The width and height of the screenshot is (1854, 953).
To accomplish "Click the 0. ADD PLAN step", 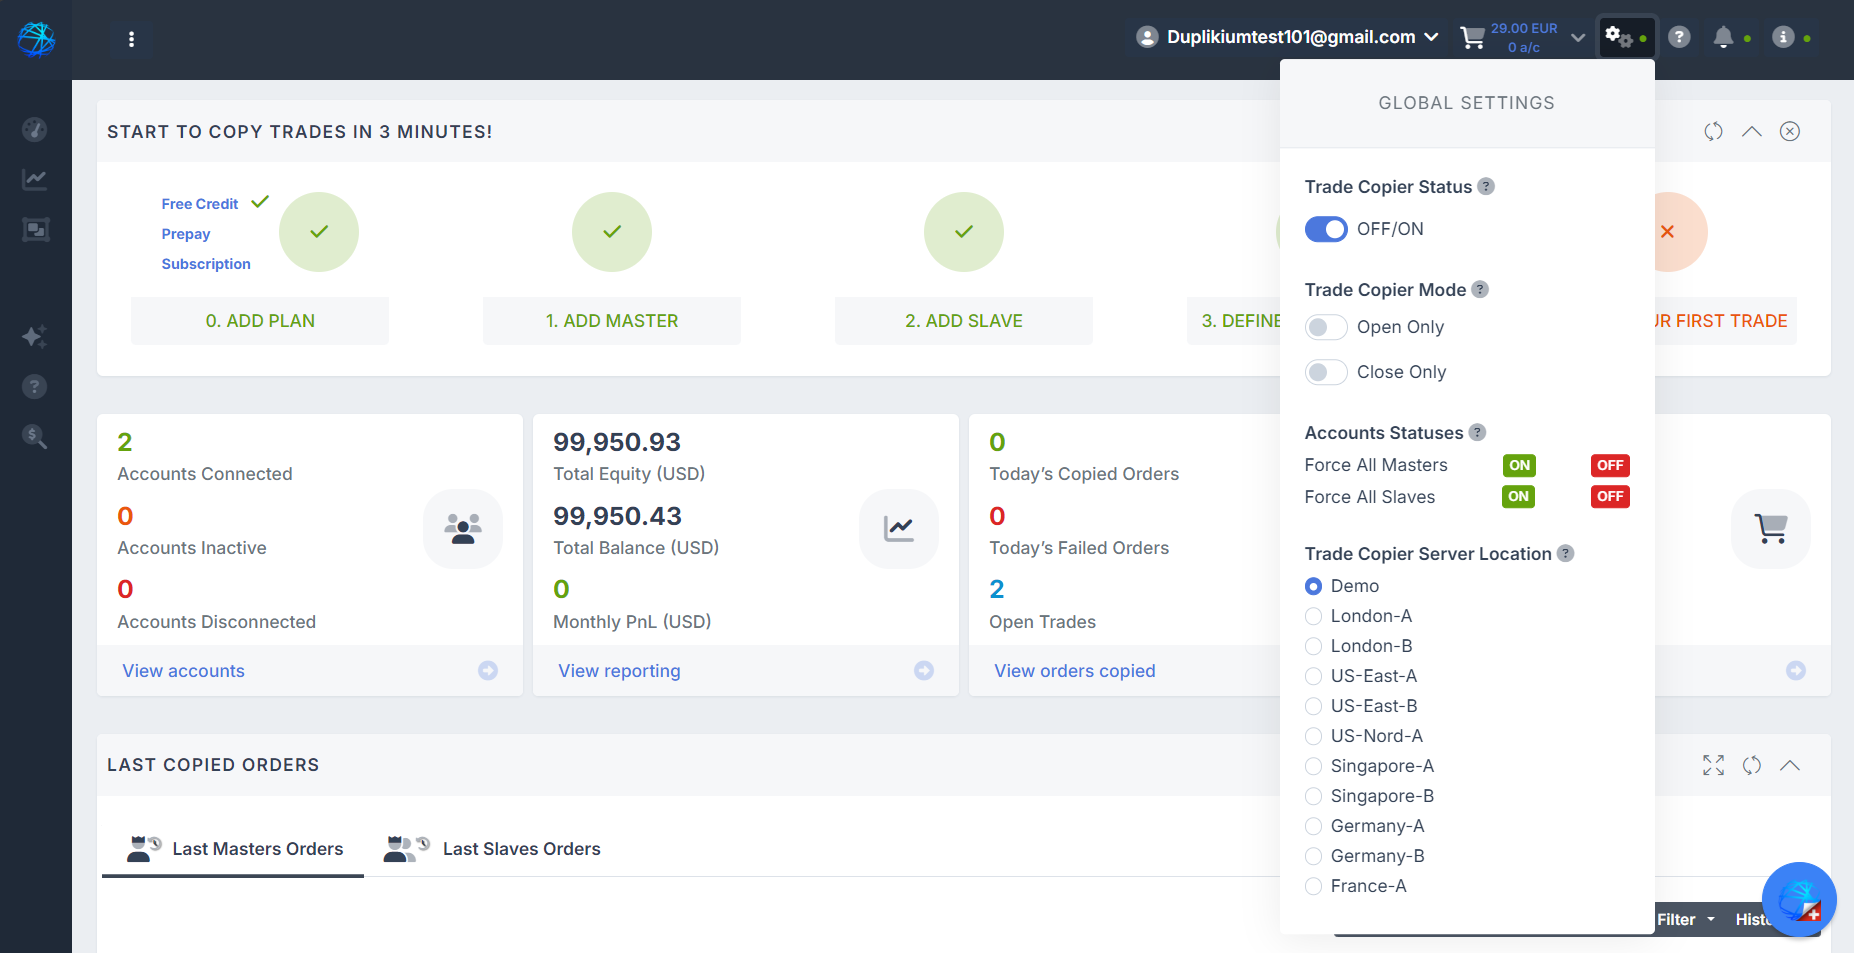I will coord(260,321).
